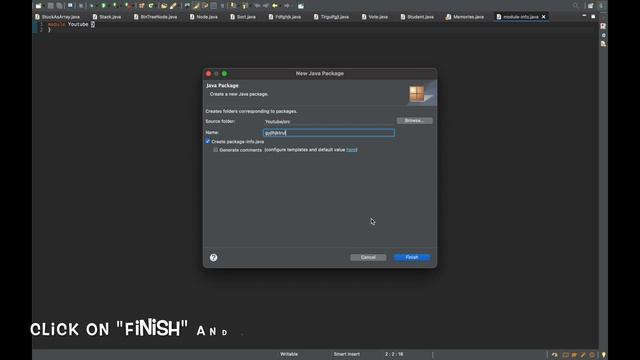The width and height of the screenshot is (640, 360).
Task: Click the Save toolbar icon
Action: click(x=51, y=6)
